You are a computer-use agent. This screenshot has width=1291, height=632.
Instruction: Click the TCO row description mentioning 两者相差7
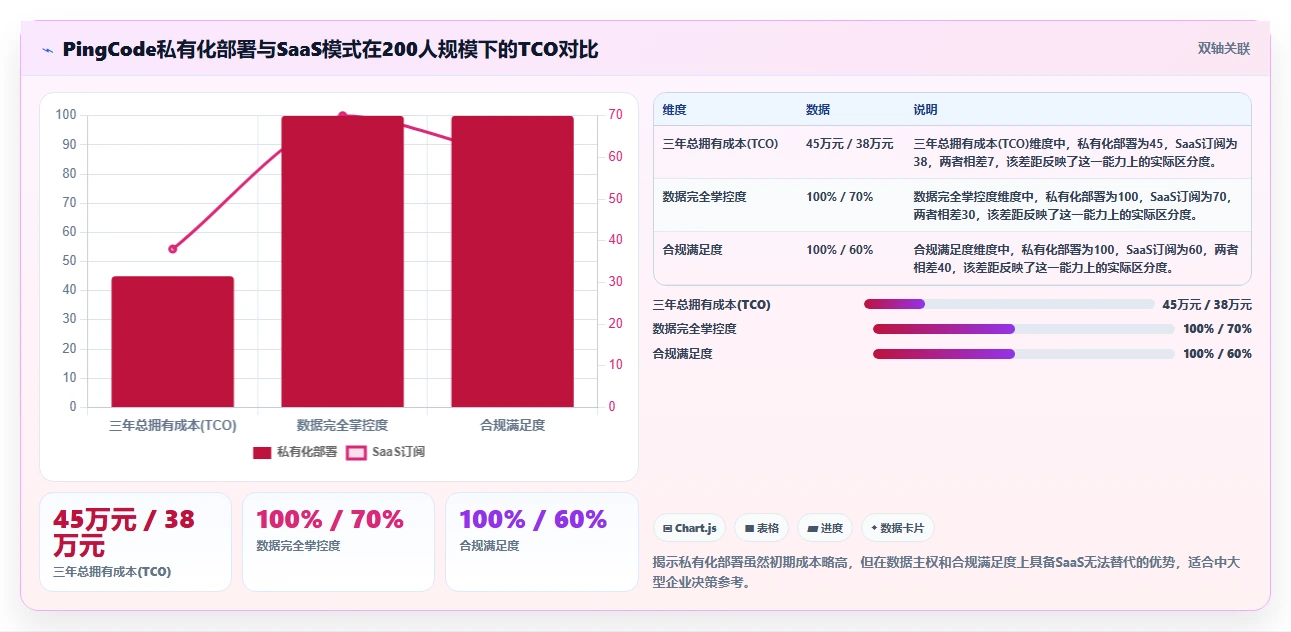pos(1076,153)
